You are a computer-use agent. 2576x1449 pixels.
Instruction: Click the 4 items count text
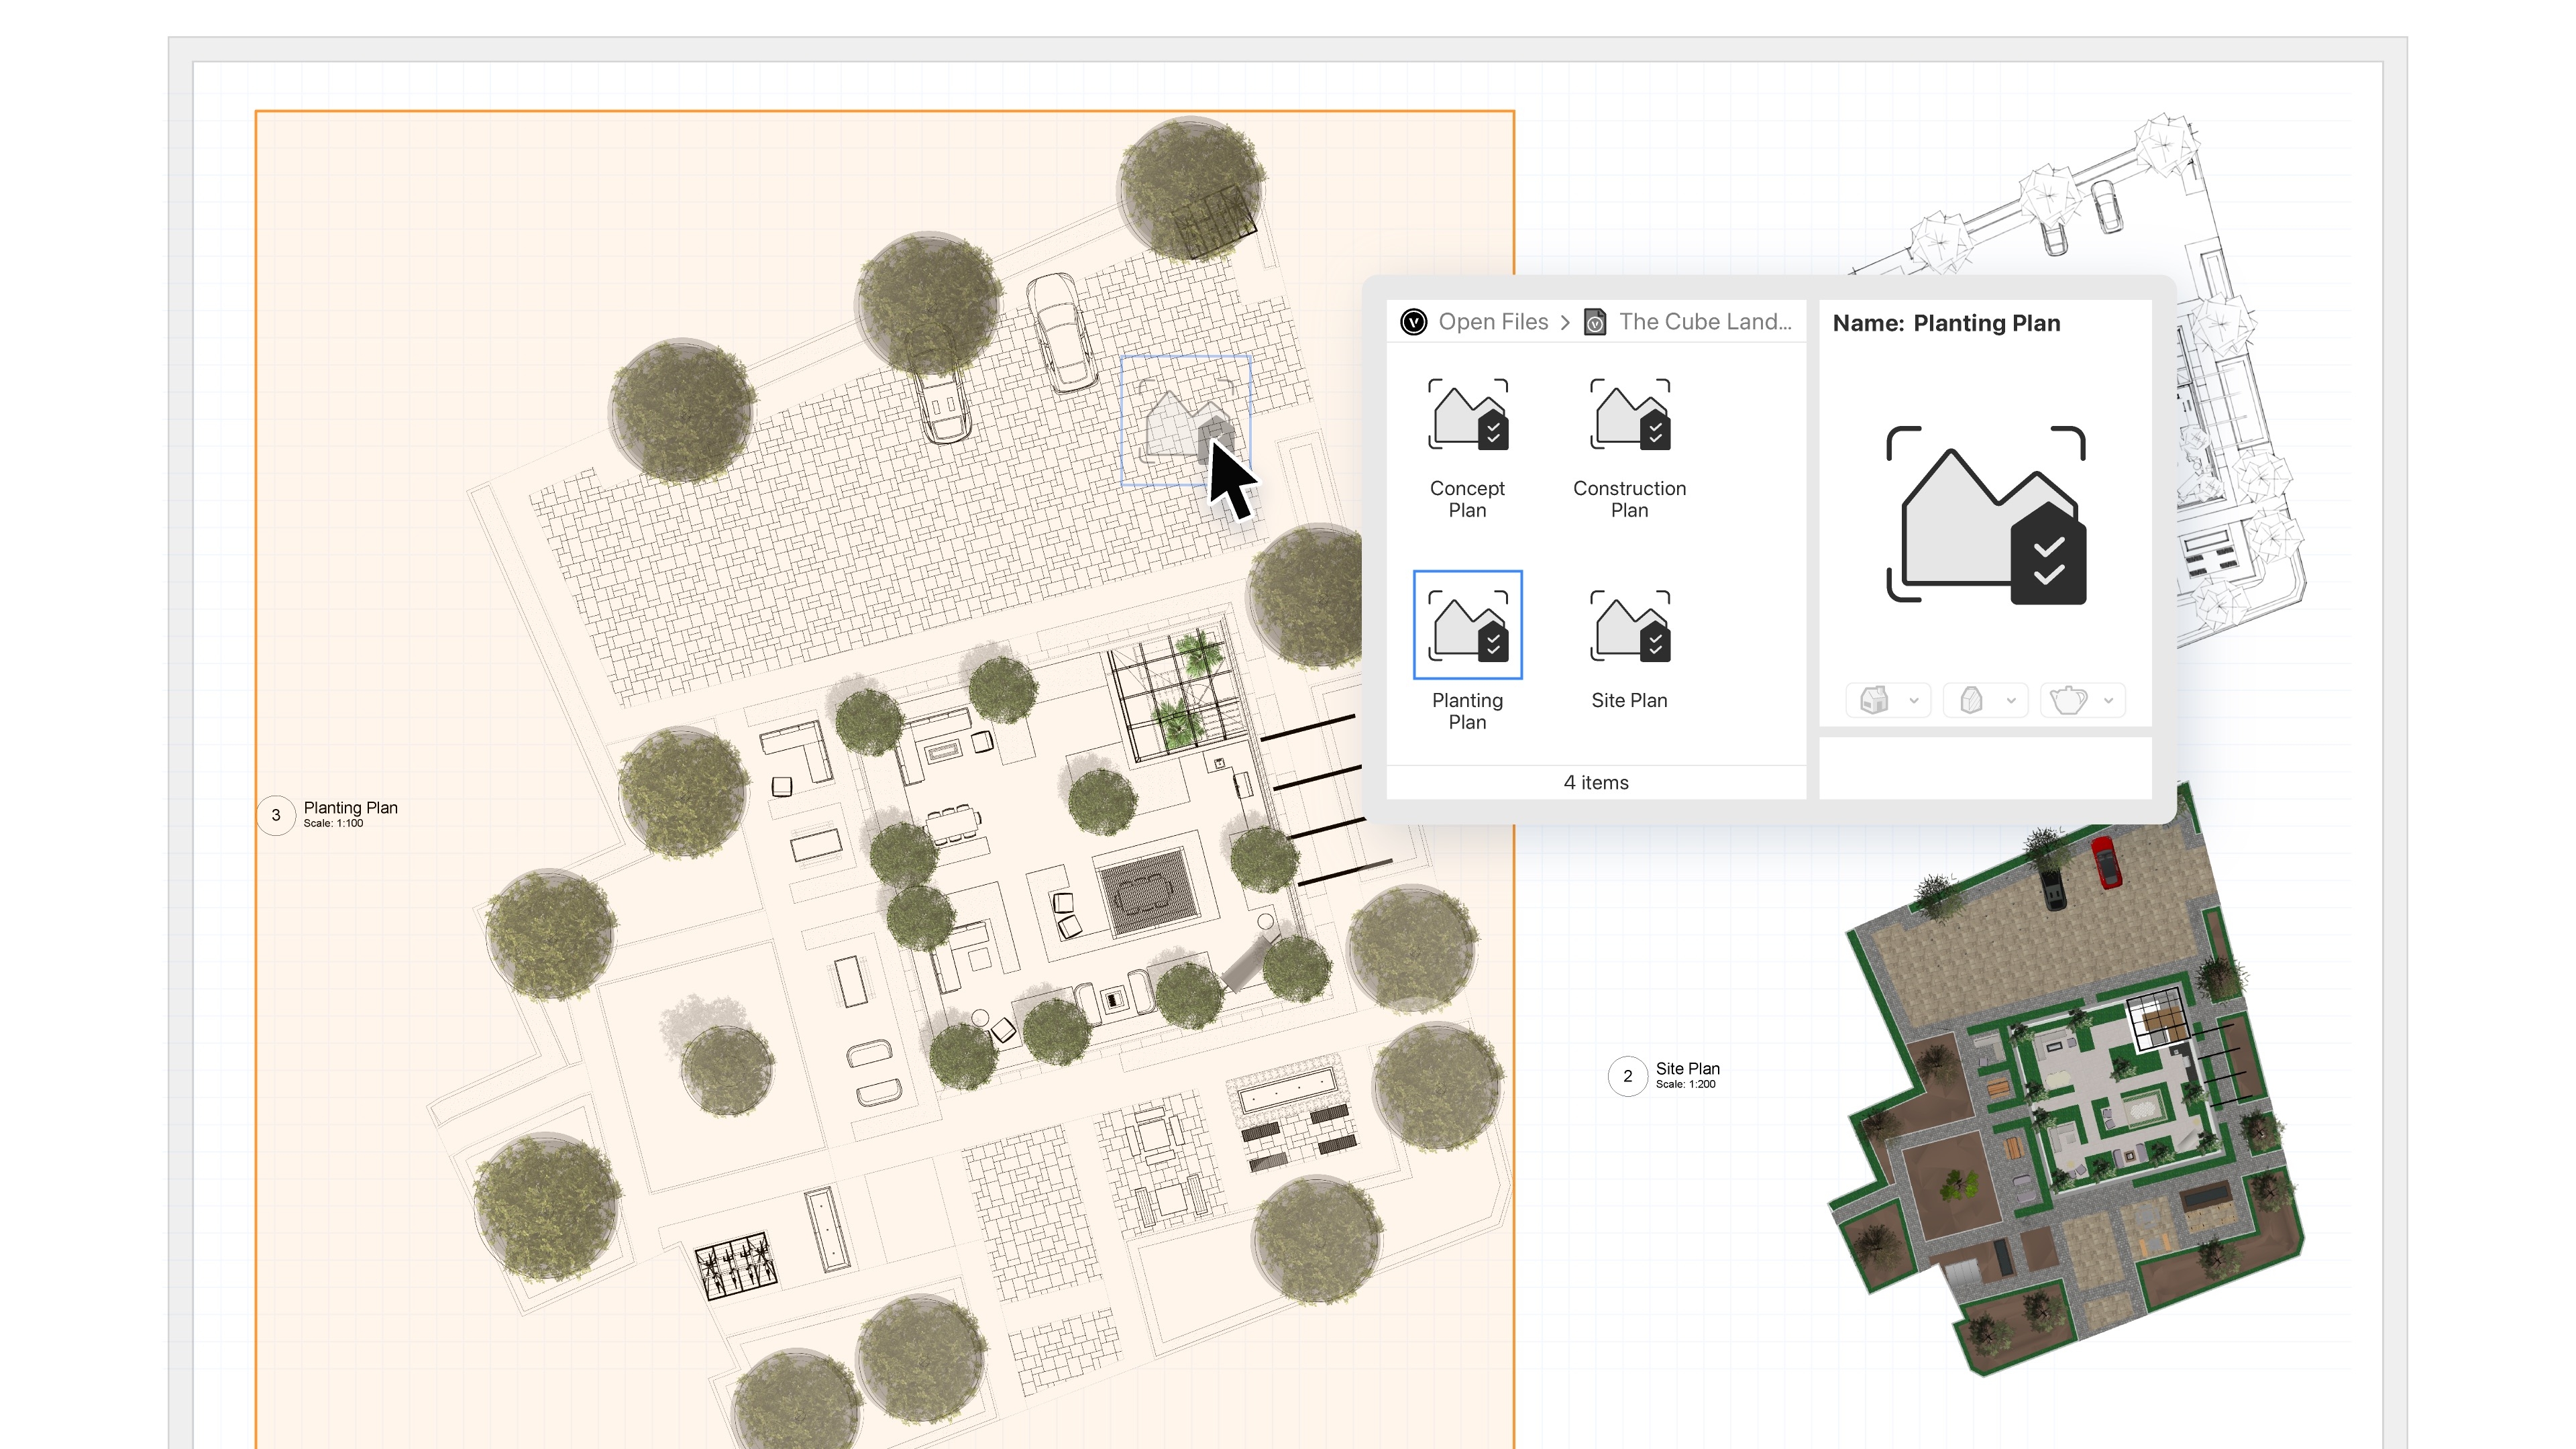pyautogui.click(x=1596, y=782)
